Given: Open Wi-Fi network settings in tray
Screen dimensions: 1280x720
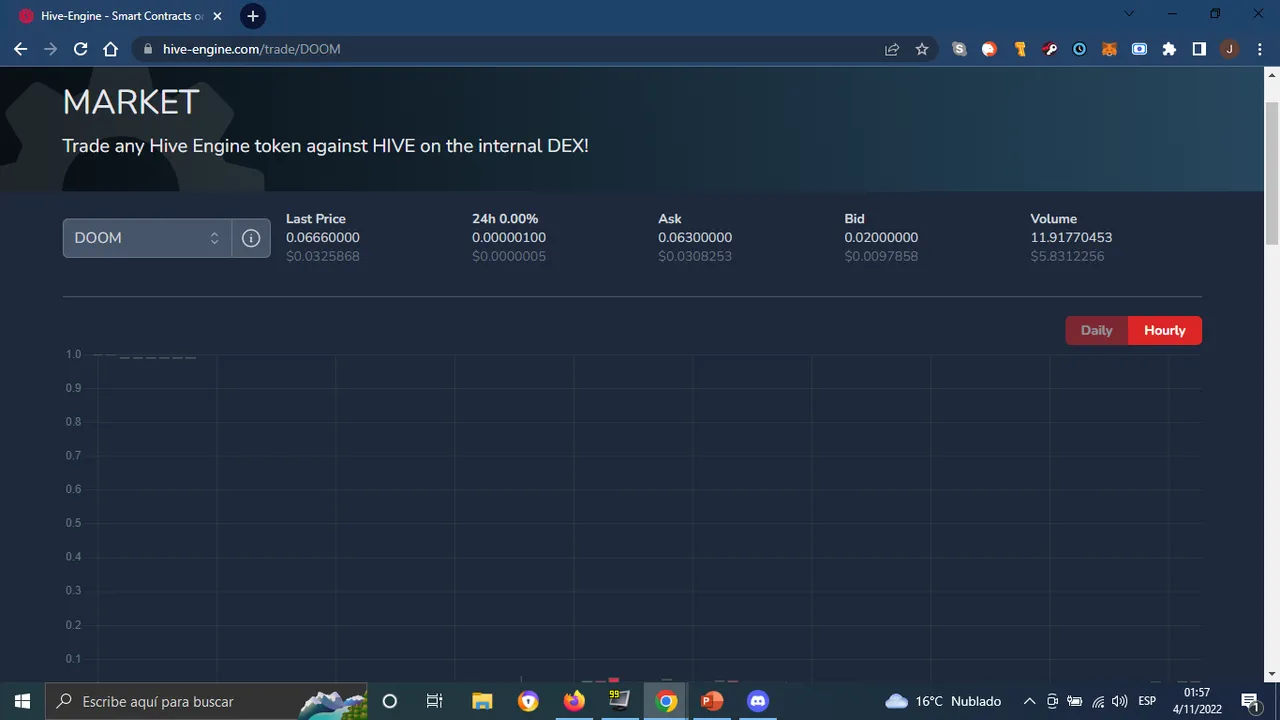Looking at the screenshot, I should 1098,701.
